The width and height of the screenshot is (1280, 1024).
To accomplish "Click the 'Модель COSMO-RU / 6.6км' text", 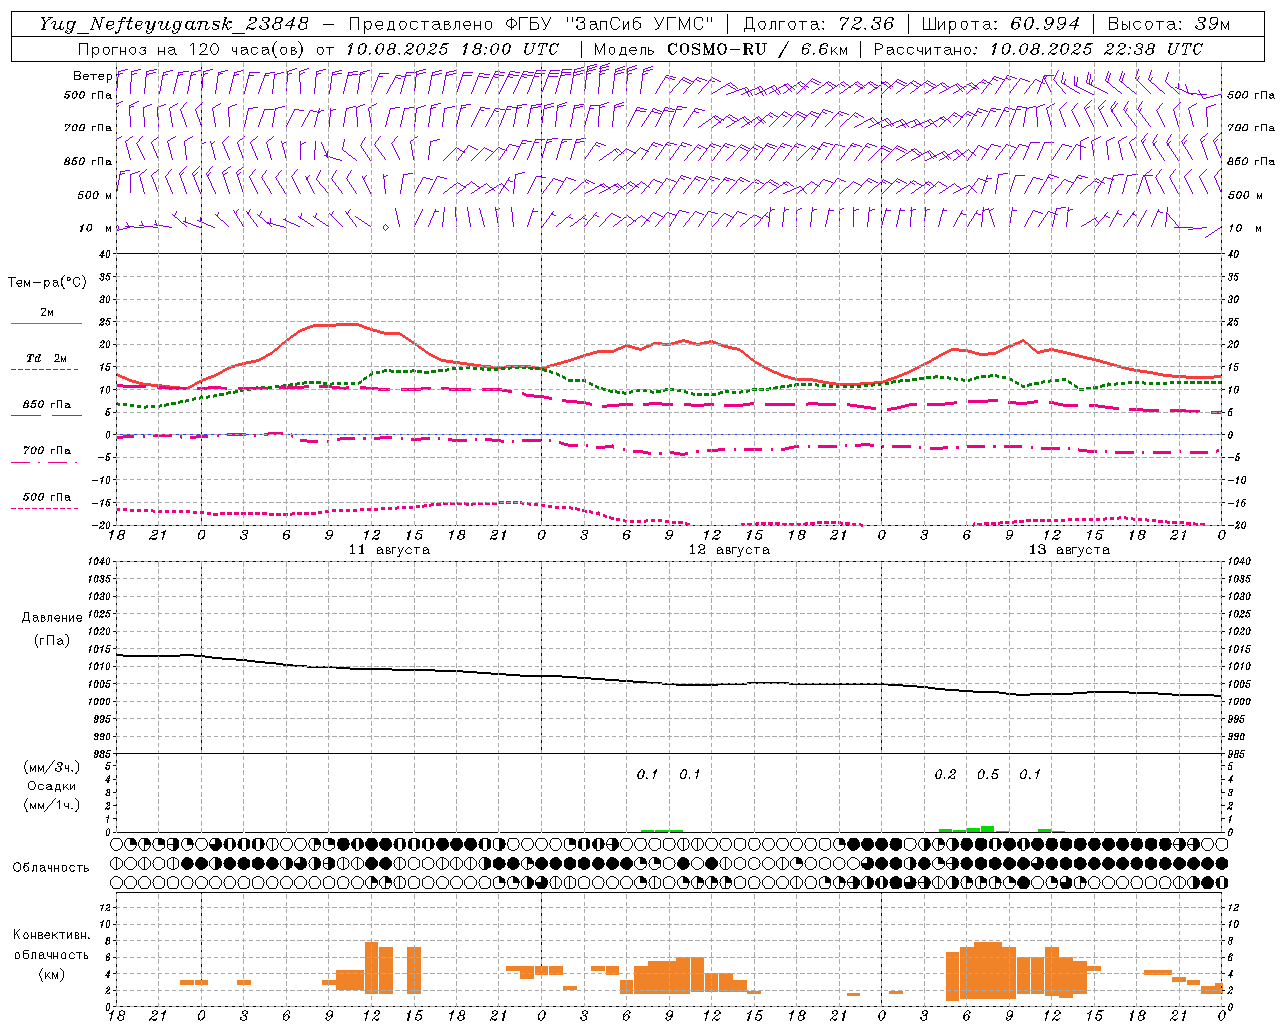I will (x=720, y=49).
